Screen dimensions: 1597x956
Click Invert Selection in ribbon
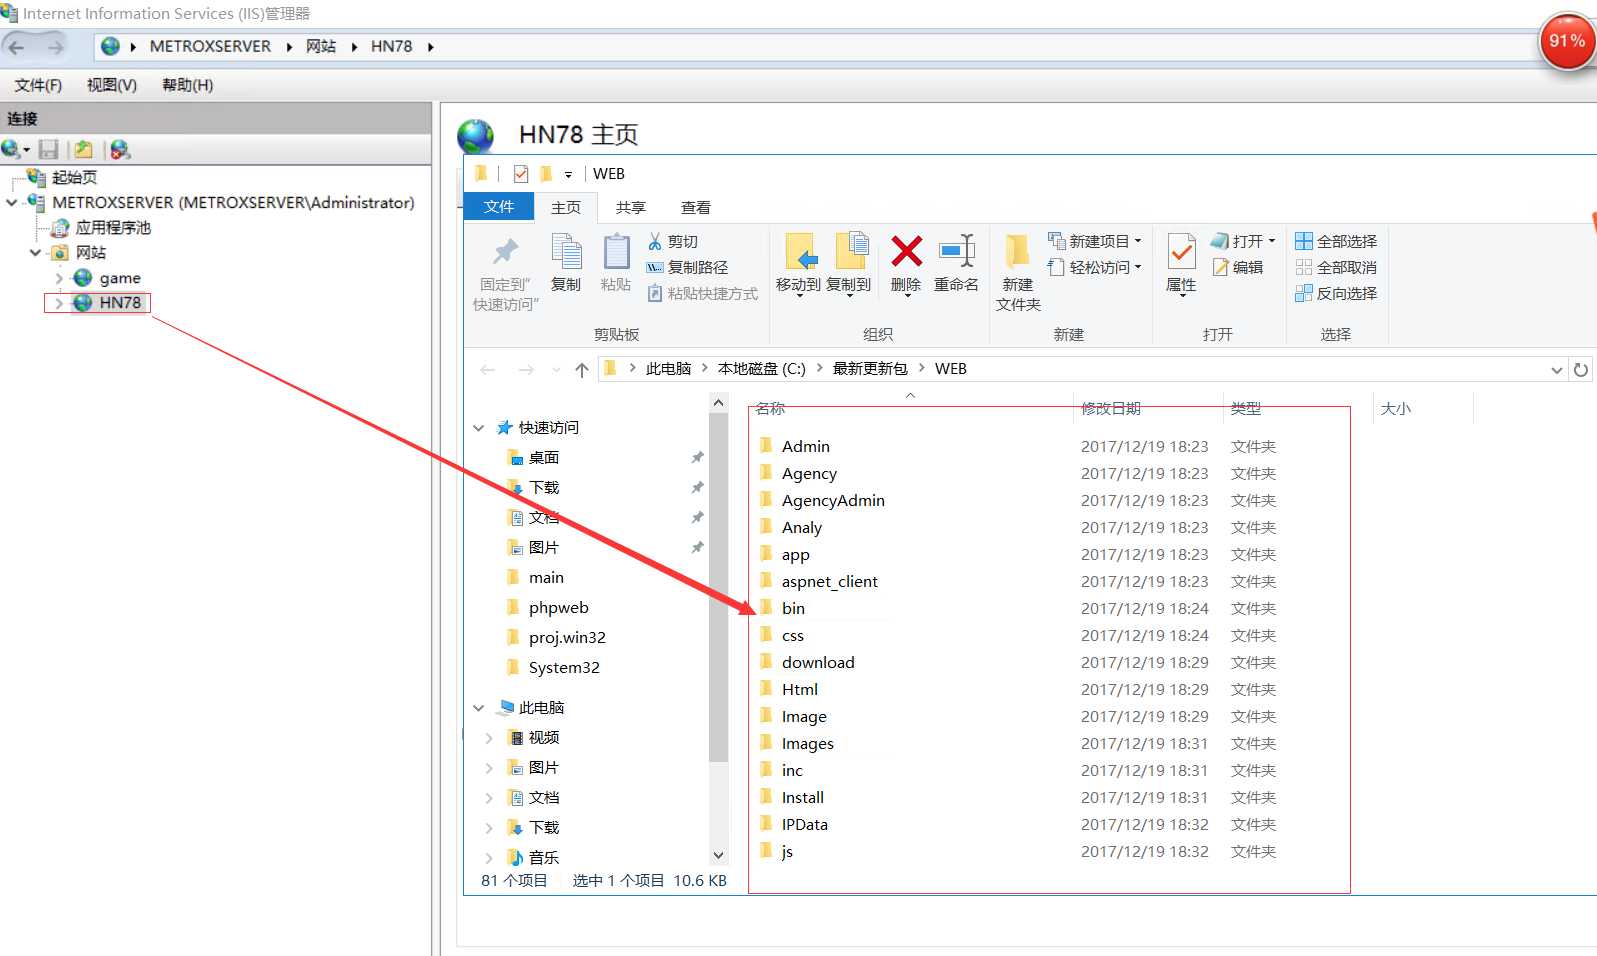(x=1336, y=293)
